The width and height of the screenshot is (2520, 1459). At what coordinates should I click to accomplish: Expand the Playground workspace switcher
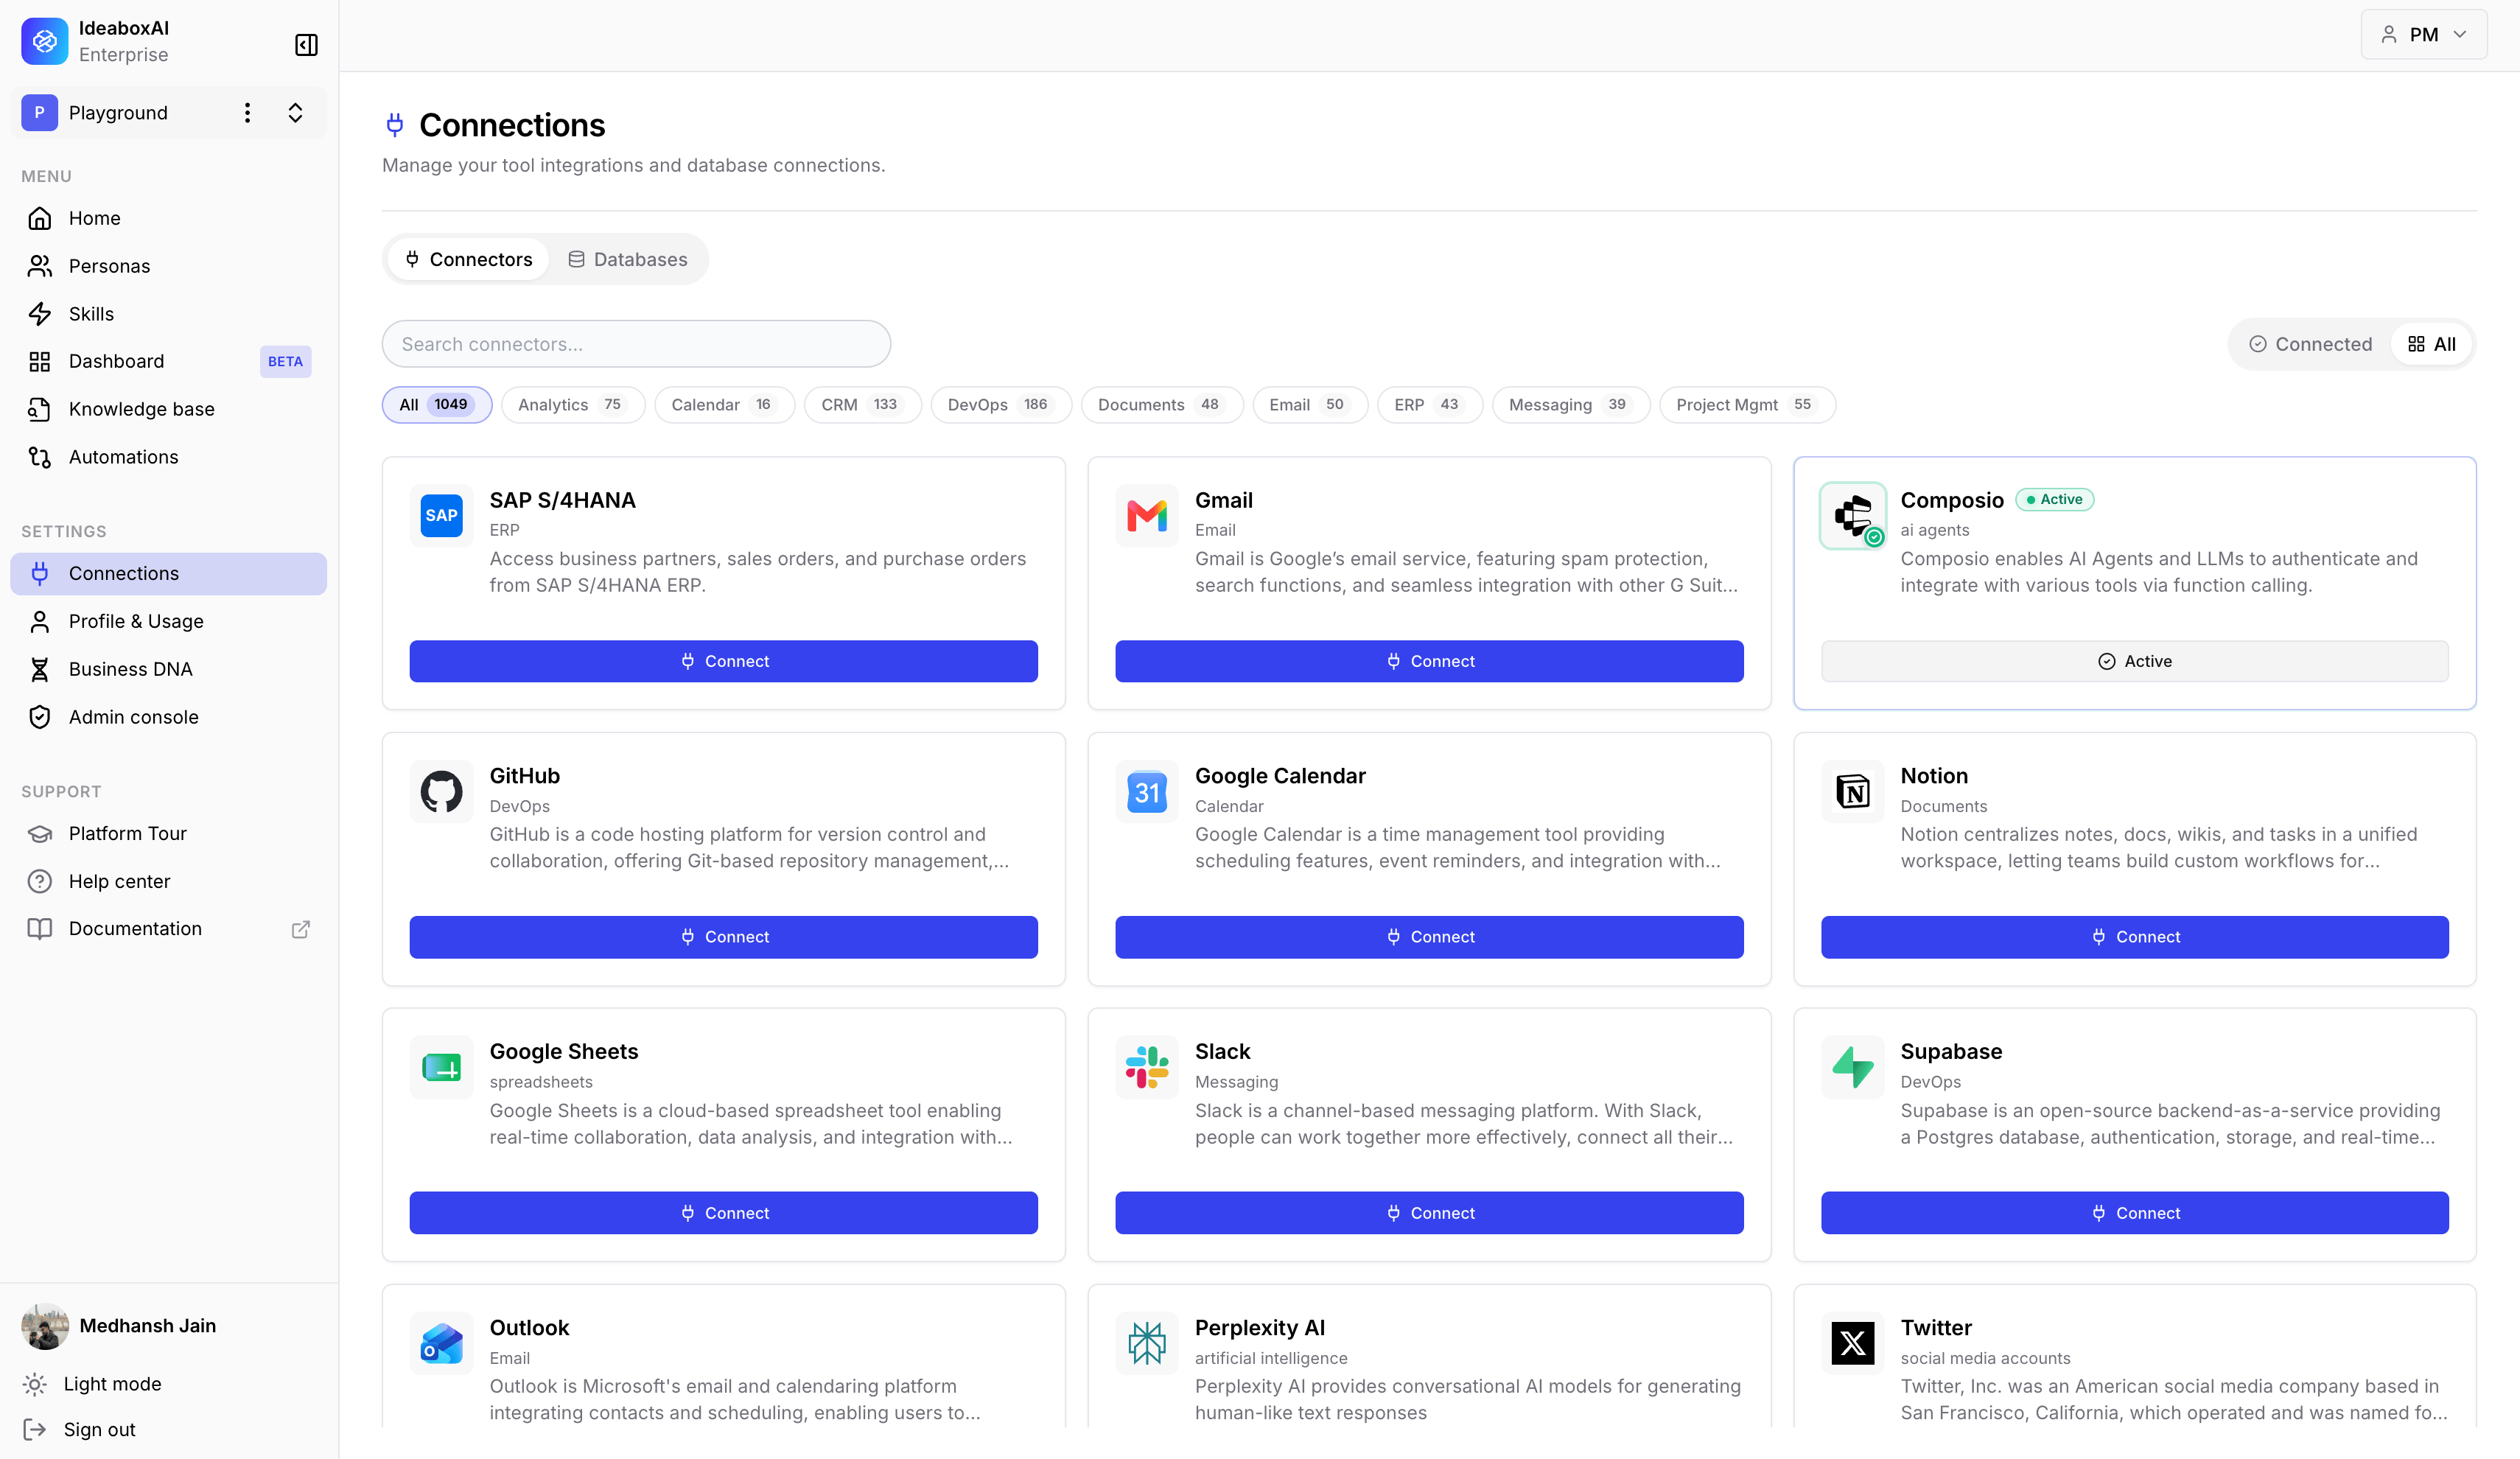(x=295, y=113)
